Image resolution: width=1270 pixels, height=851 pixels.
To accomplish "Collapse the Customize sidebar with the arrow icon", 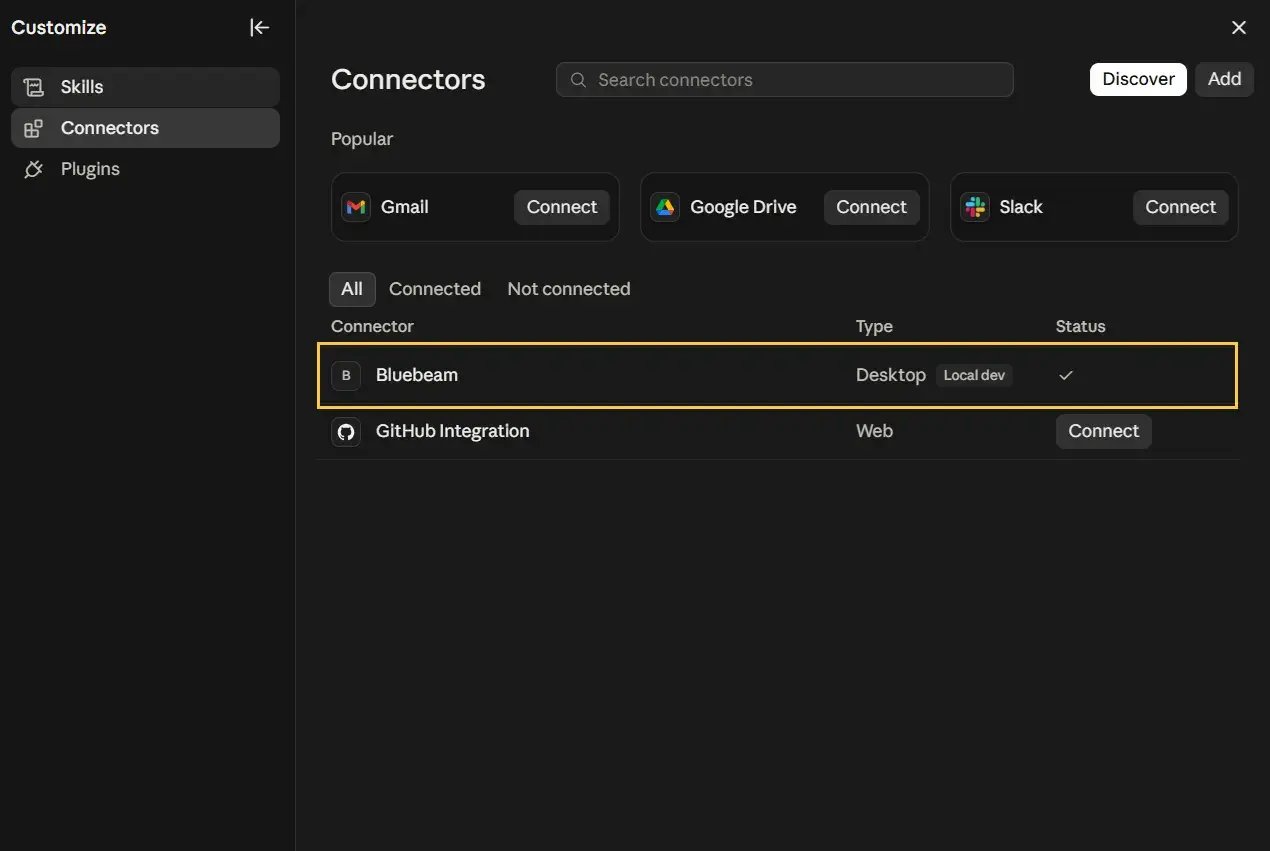I will click(260, 28).
